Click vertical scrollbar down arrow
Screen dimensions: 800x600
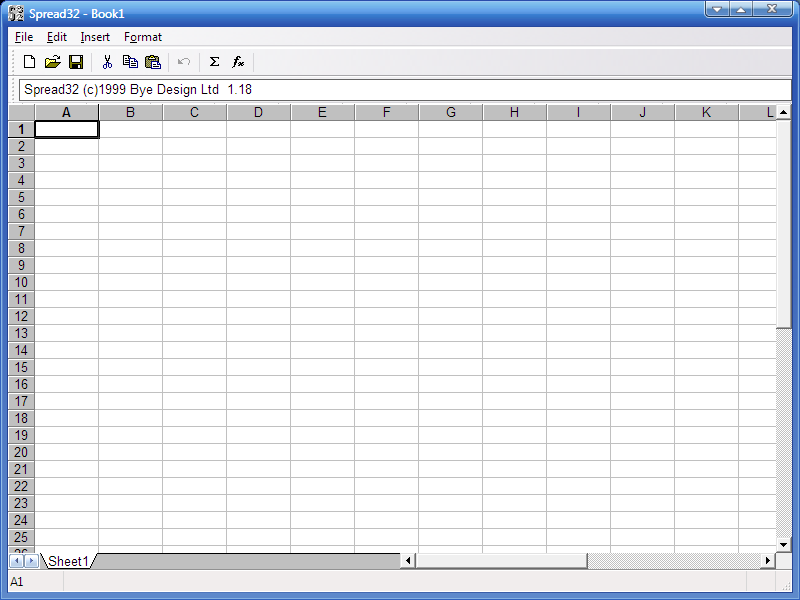[x=784, y=545]
